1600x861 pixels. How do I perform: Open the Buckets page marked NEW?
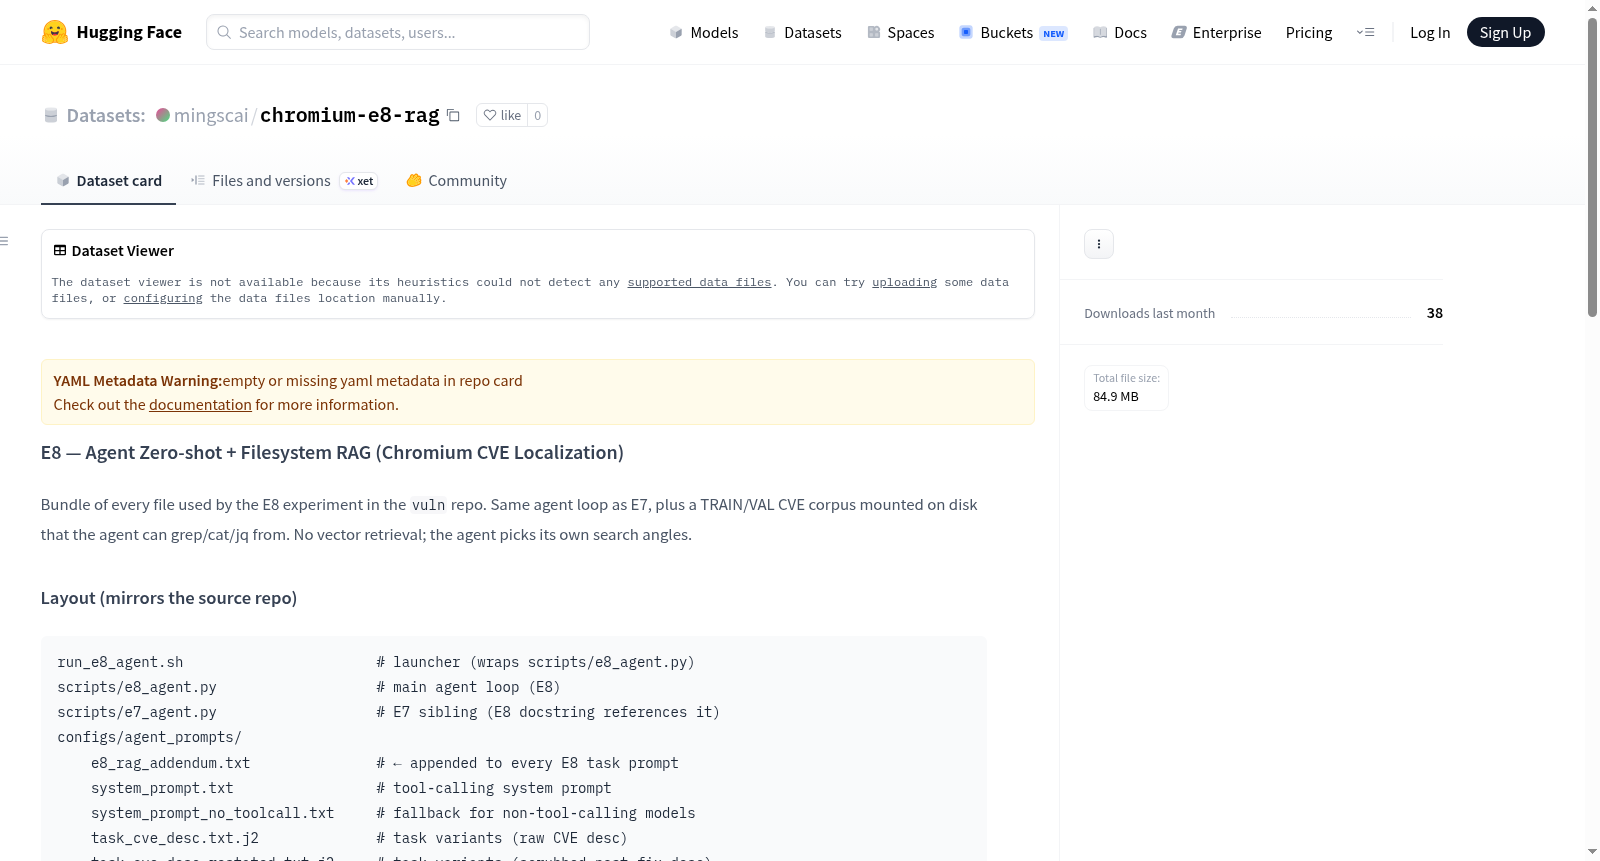pyautogui.click(x=1013, y=32)
